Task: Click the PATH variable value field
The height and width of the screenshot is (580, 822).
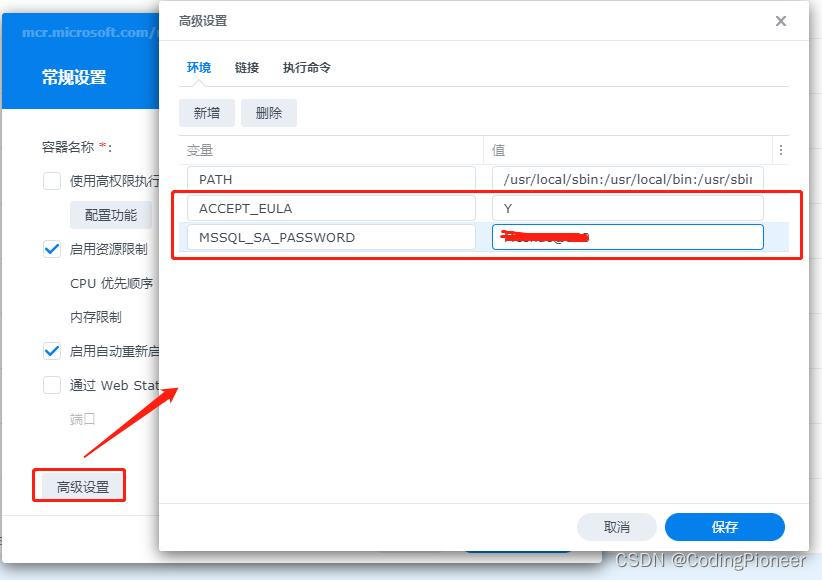Action: pos(628,177)
